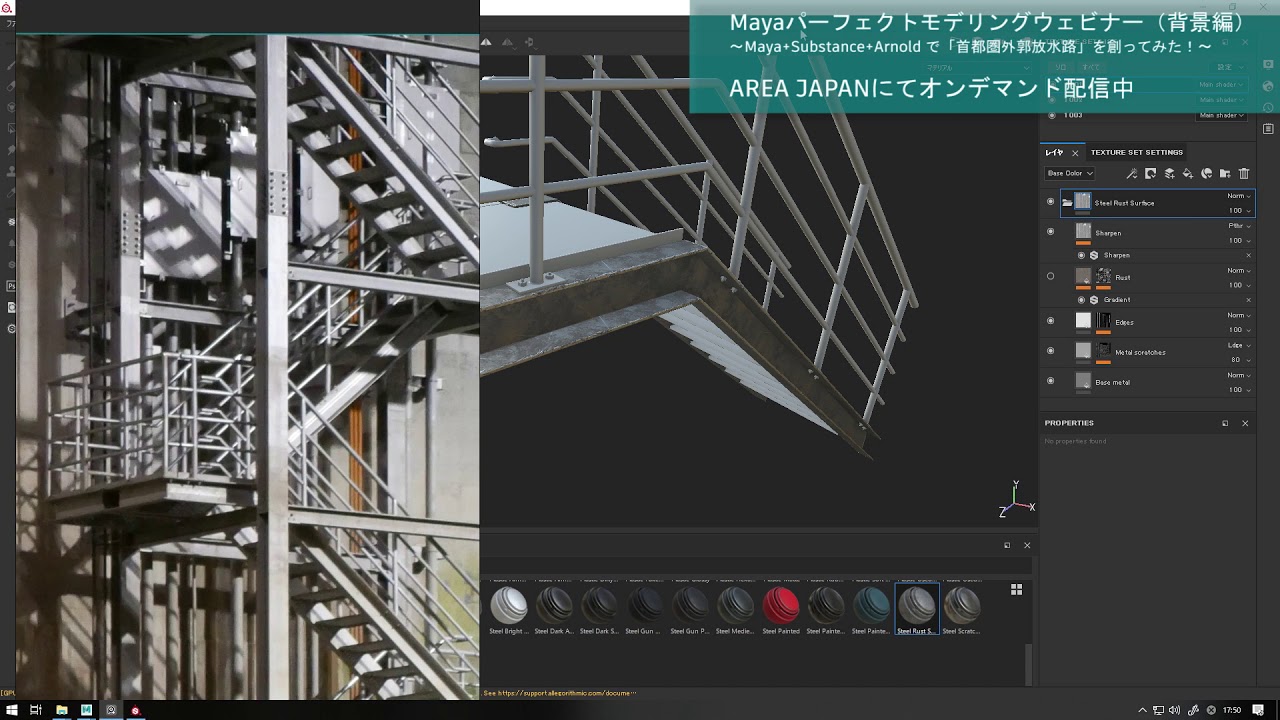The width and height of the screenshot is (1280, 720).
Task: Open Task View on the taskbar
Action: (x=36, y=710)
